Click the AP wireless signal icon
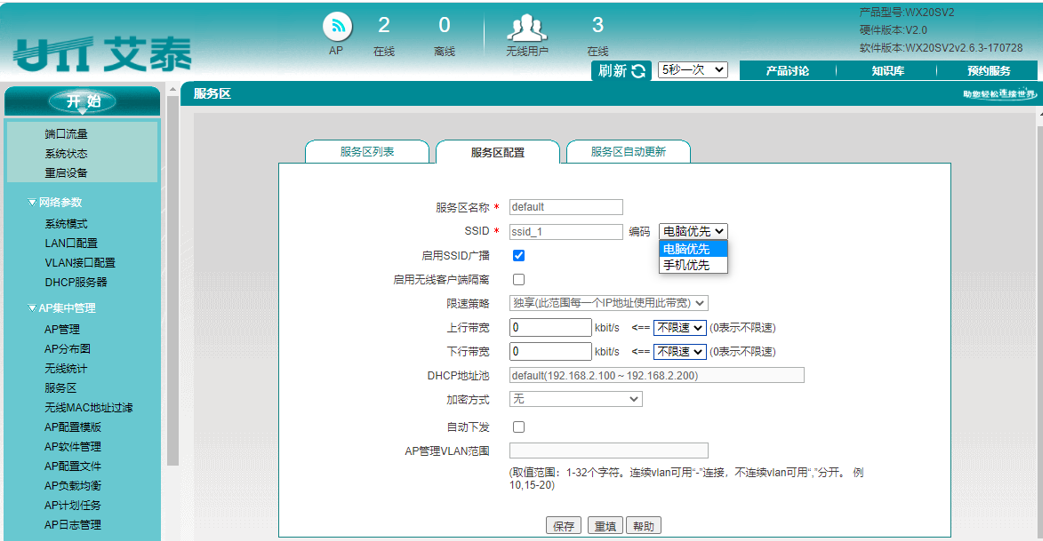Viewport: 1043px width, 541px height. [337, 26]
